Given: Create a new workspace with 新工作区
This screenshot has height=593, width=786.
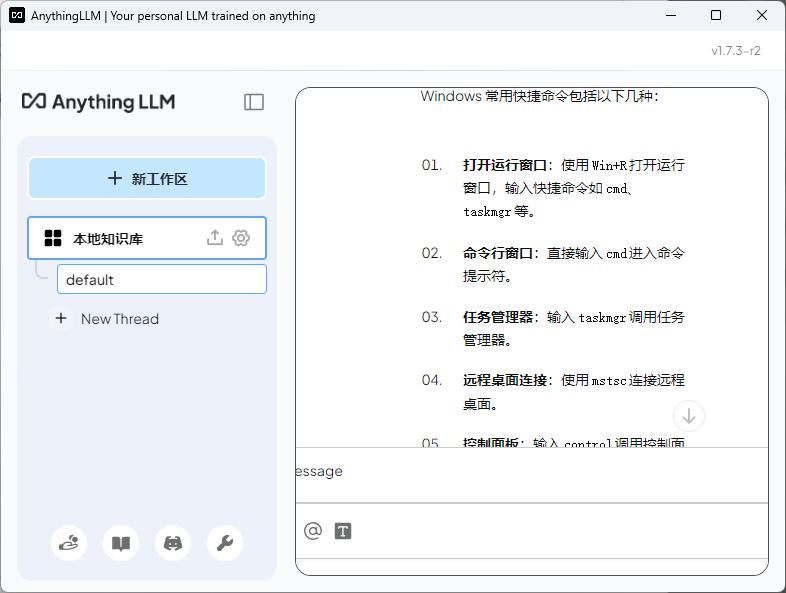Looking at the screenshot, I should pos(147,178).
